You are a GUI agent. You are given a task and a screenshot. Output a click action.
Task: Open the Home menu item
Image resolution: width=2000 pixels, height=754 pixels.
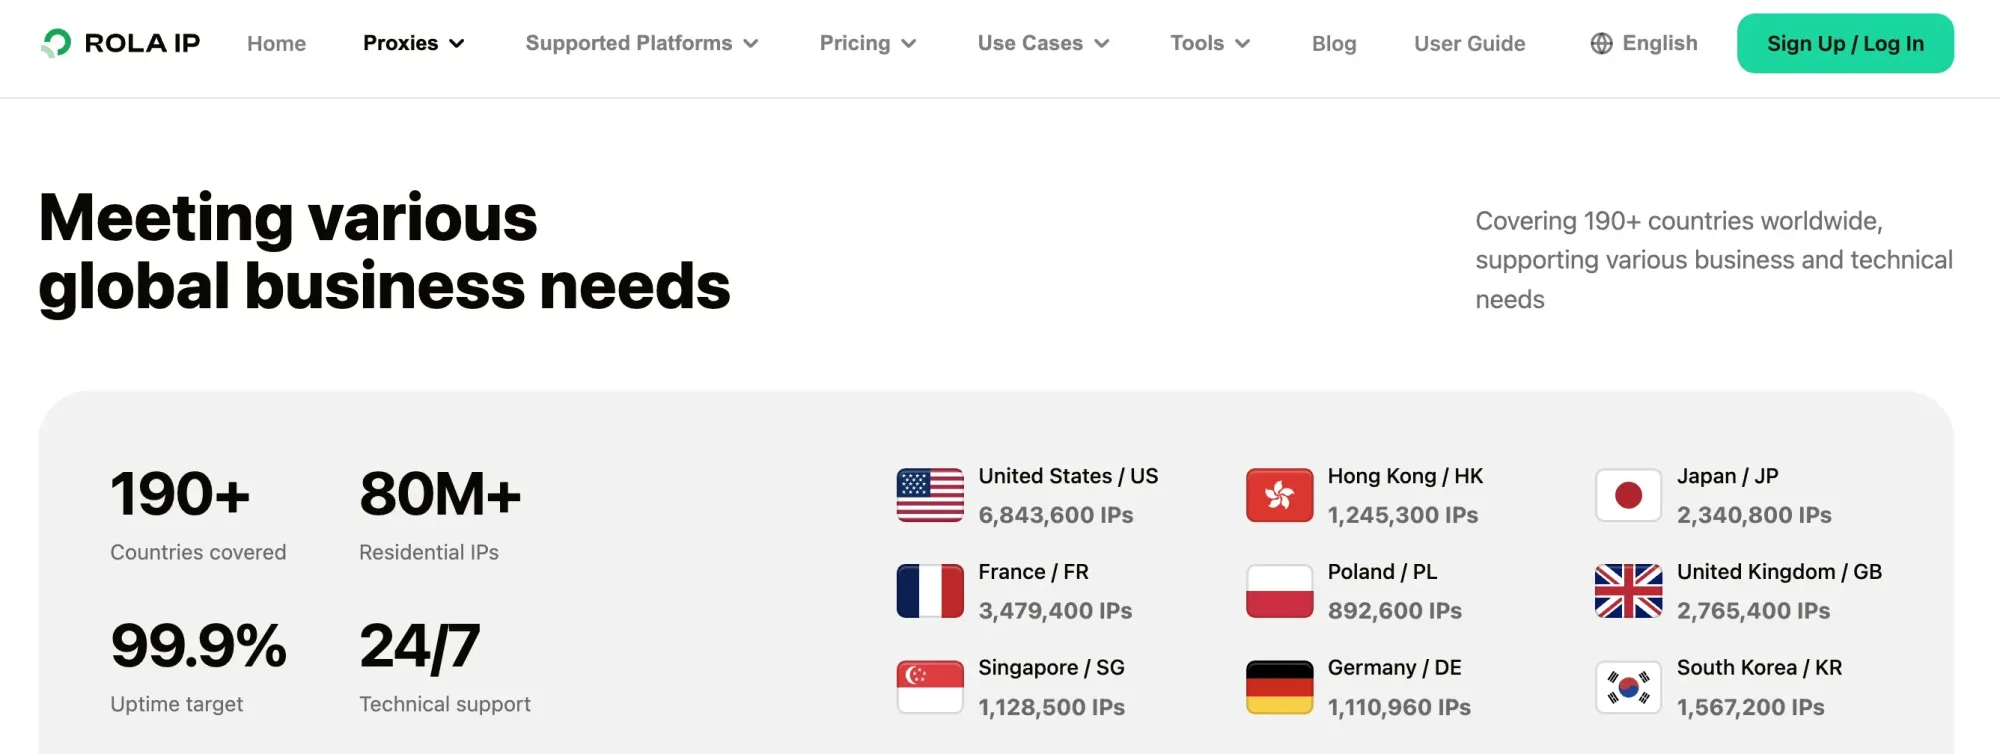click(277, 43)
